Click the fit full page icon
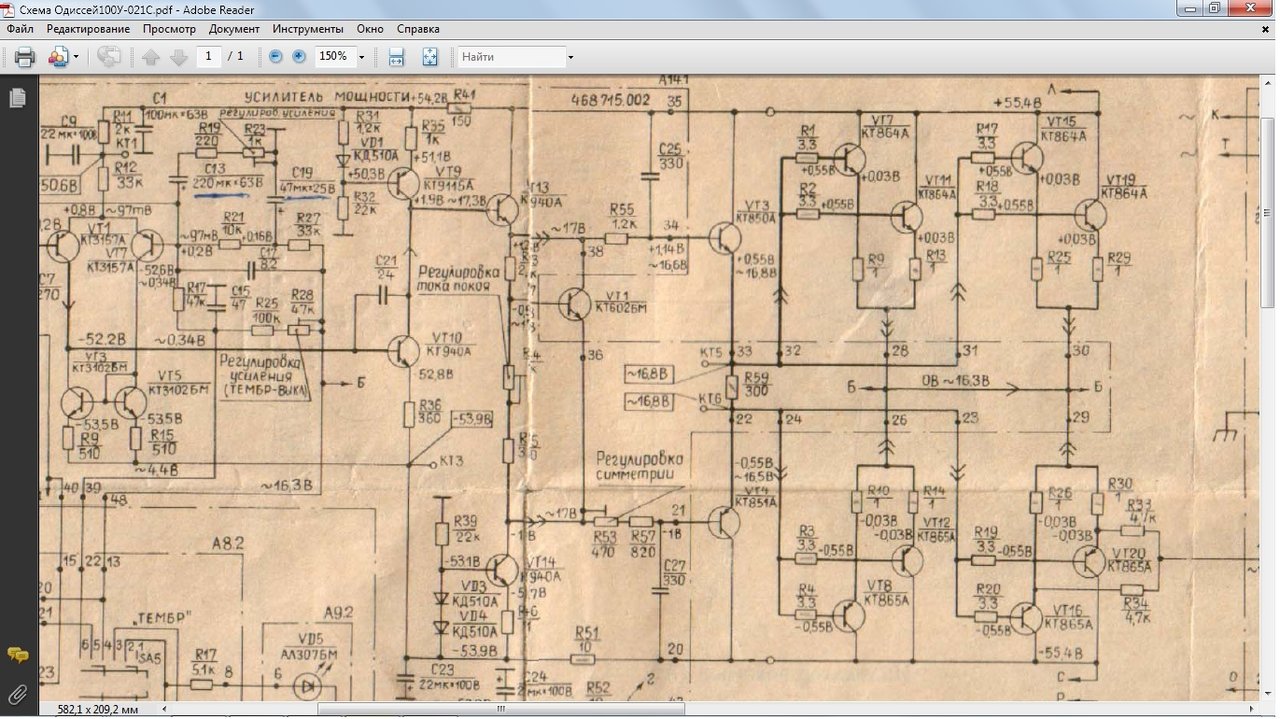The width and height of the screenshot is (1280, 719). [x=430, y=57]
